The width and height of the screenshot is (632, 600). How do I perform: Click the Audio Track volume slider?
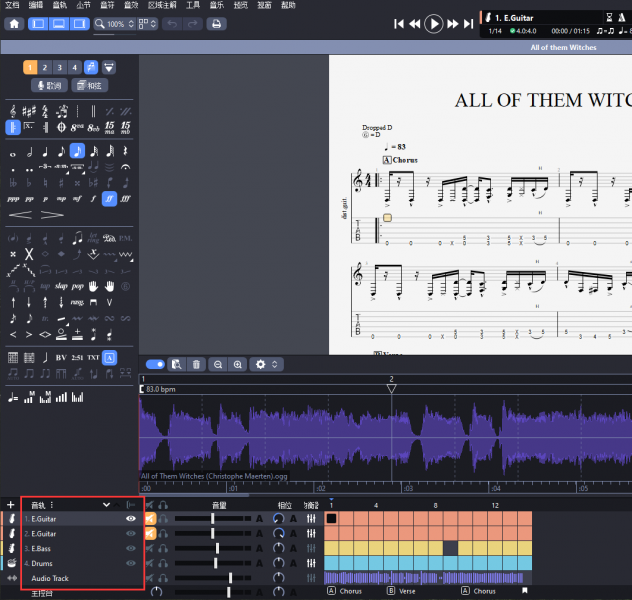(230, 578)
